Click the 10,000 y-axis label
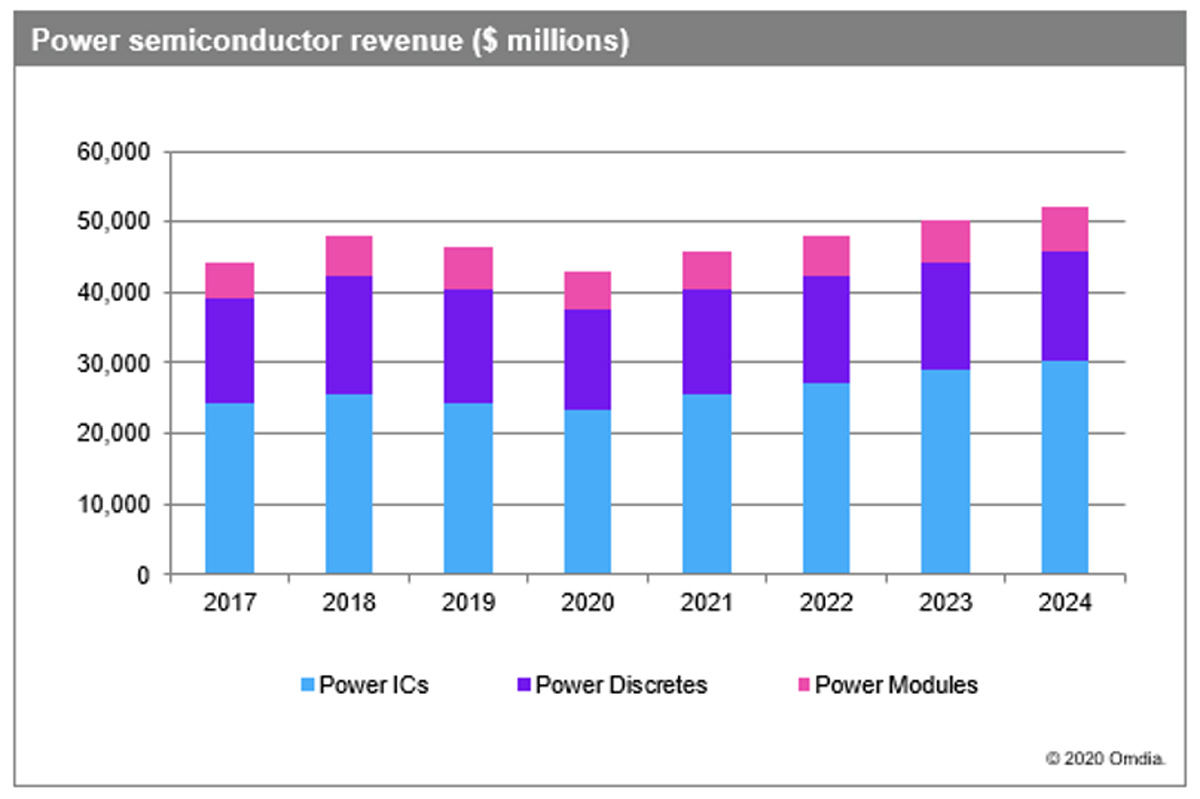 point(114,504)
